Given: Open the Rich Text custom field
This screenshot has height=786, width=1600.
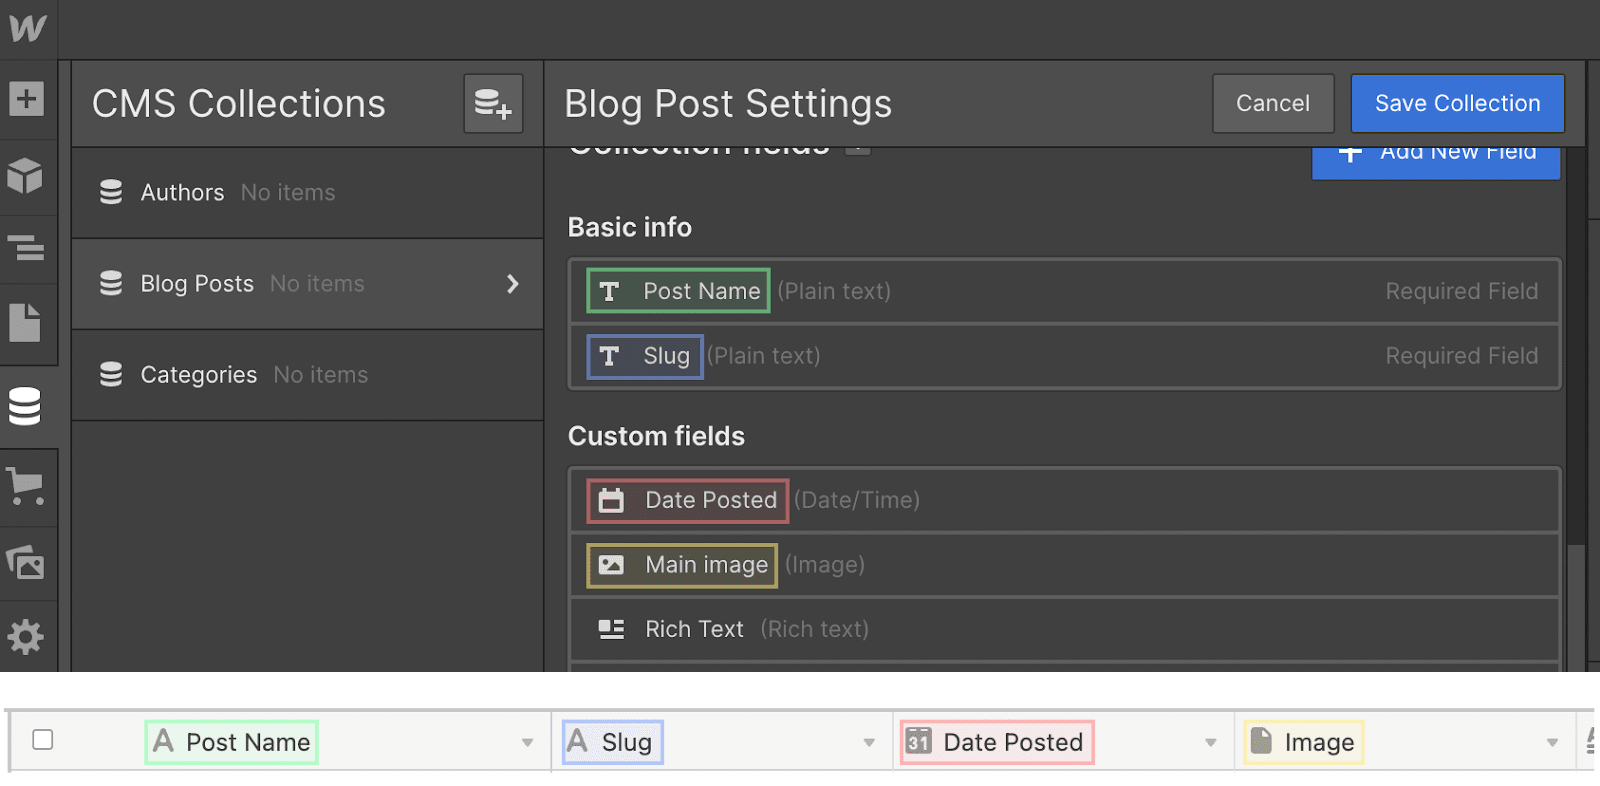Looking at the screenshot, I should point(694,629).
